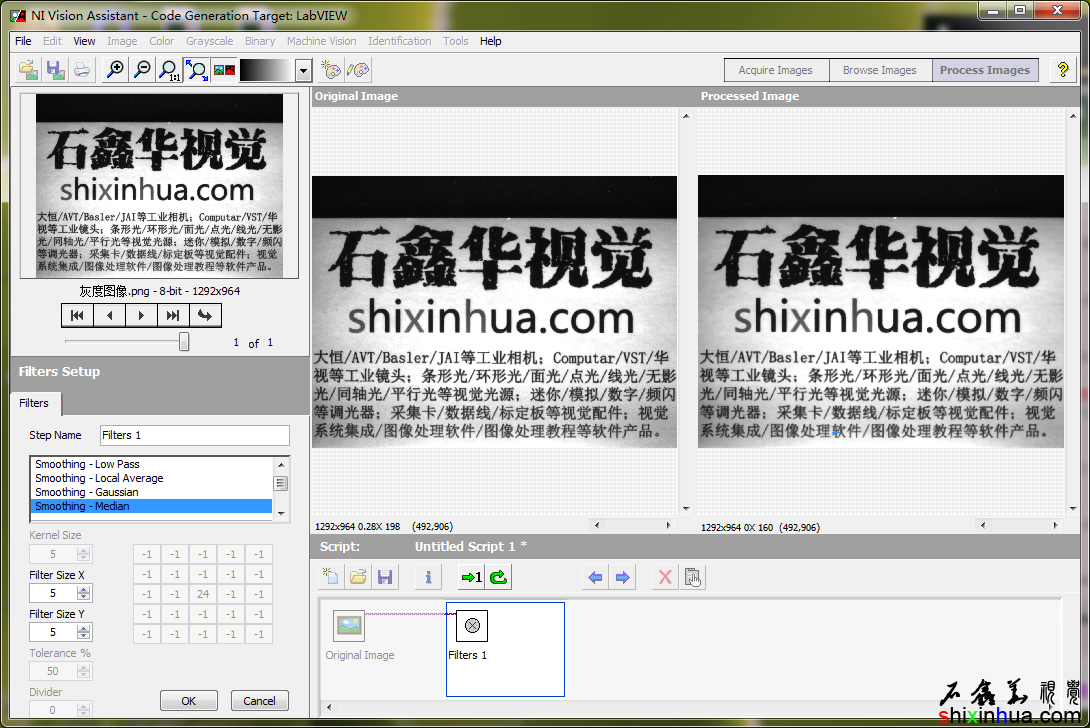Select Smoothing - Median filter

151,506
